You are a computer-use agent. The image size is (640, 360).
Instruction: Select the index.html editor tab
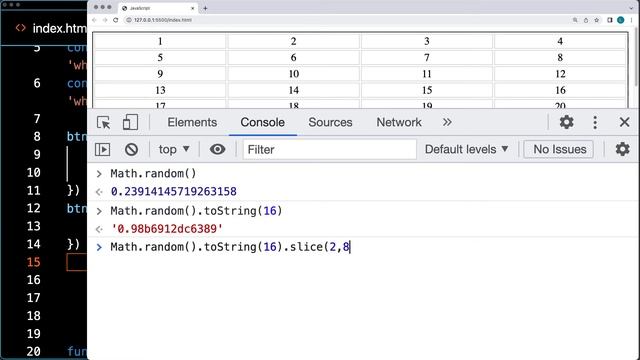(51, 28)
